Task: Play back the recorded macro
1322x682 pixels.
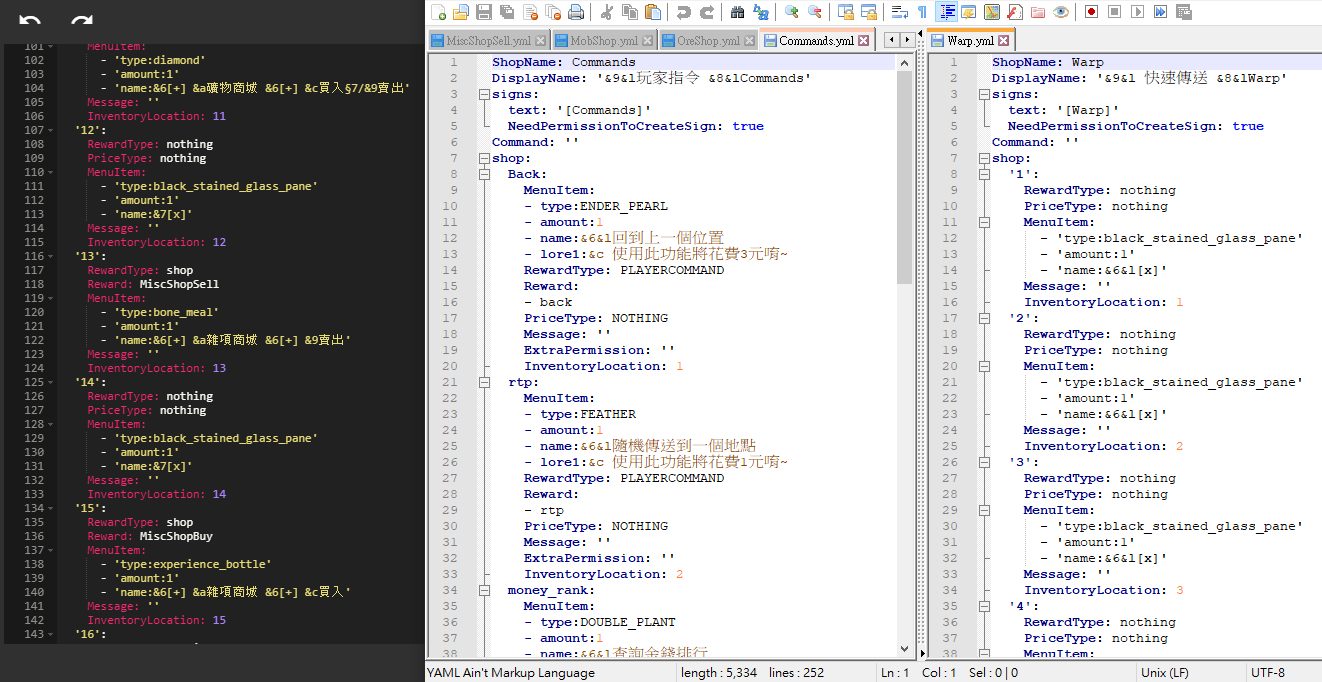Action: pos(1137,12)
